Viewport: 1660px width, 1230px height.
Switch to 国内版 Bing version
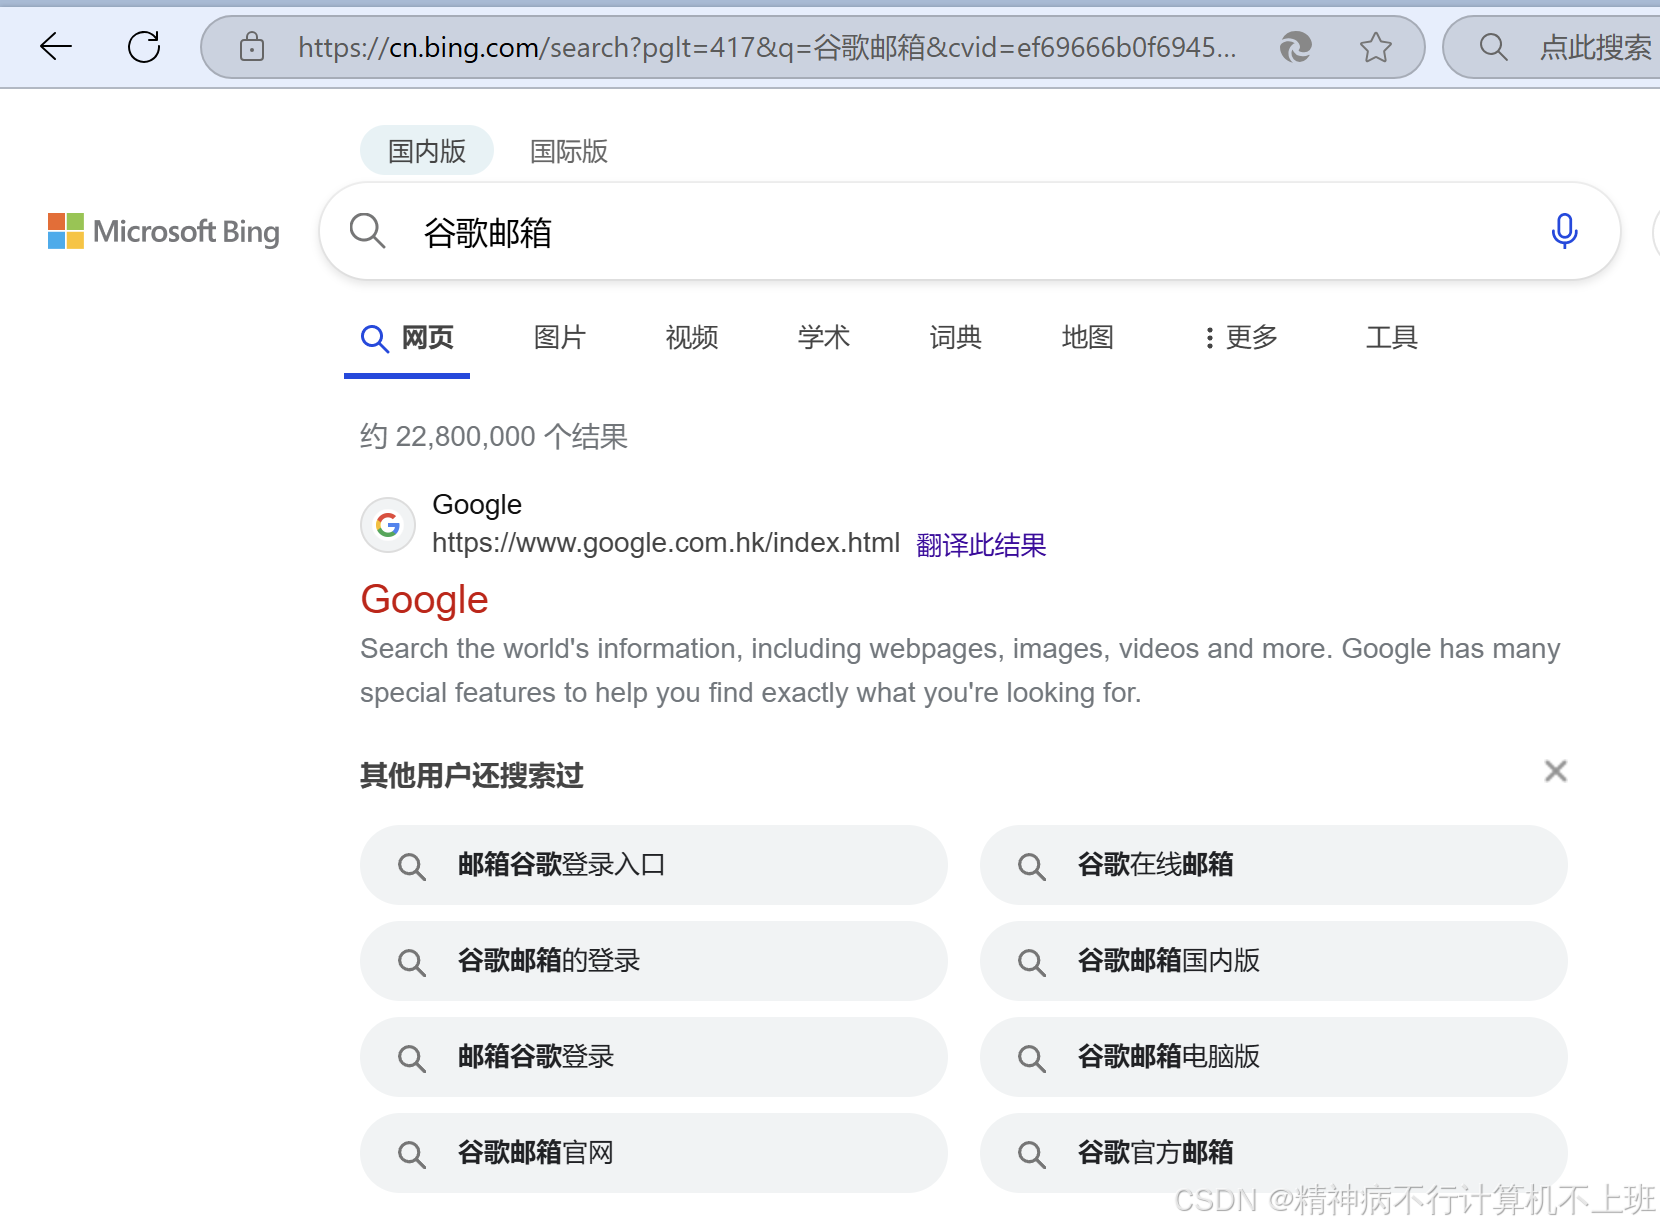[427, 151]
